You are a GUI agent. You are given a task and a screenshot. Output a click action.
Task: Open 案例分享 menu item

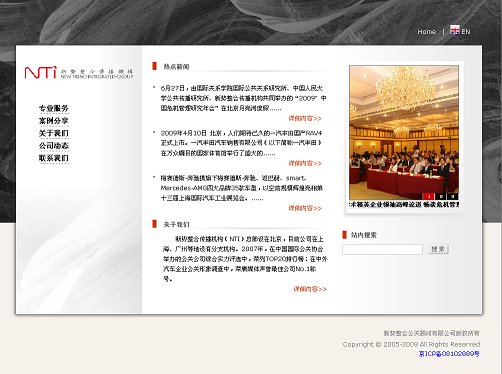point(54,121)
